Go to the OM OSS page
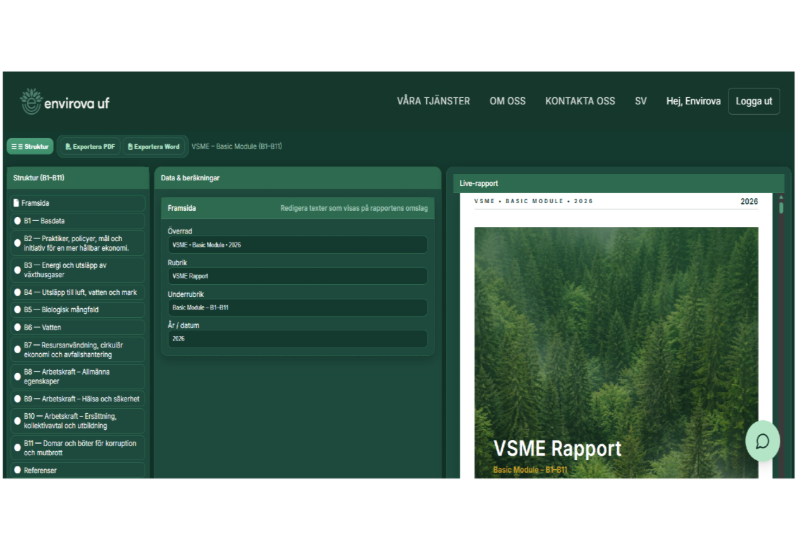 pyautogui.click(x=508, y=101)
